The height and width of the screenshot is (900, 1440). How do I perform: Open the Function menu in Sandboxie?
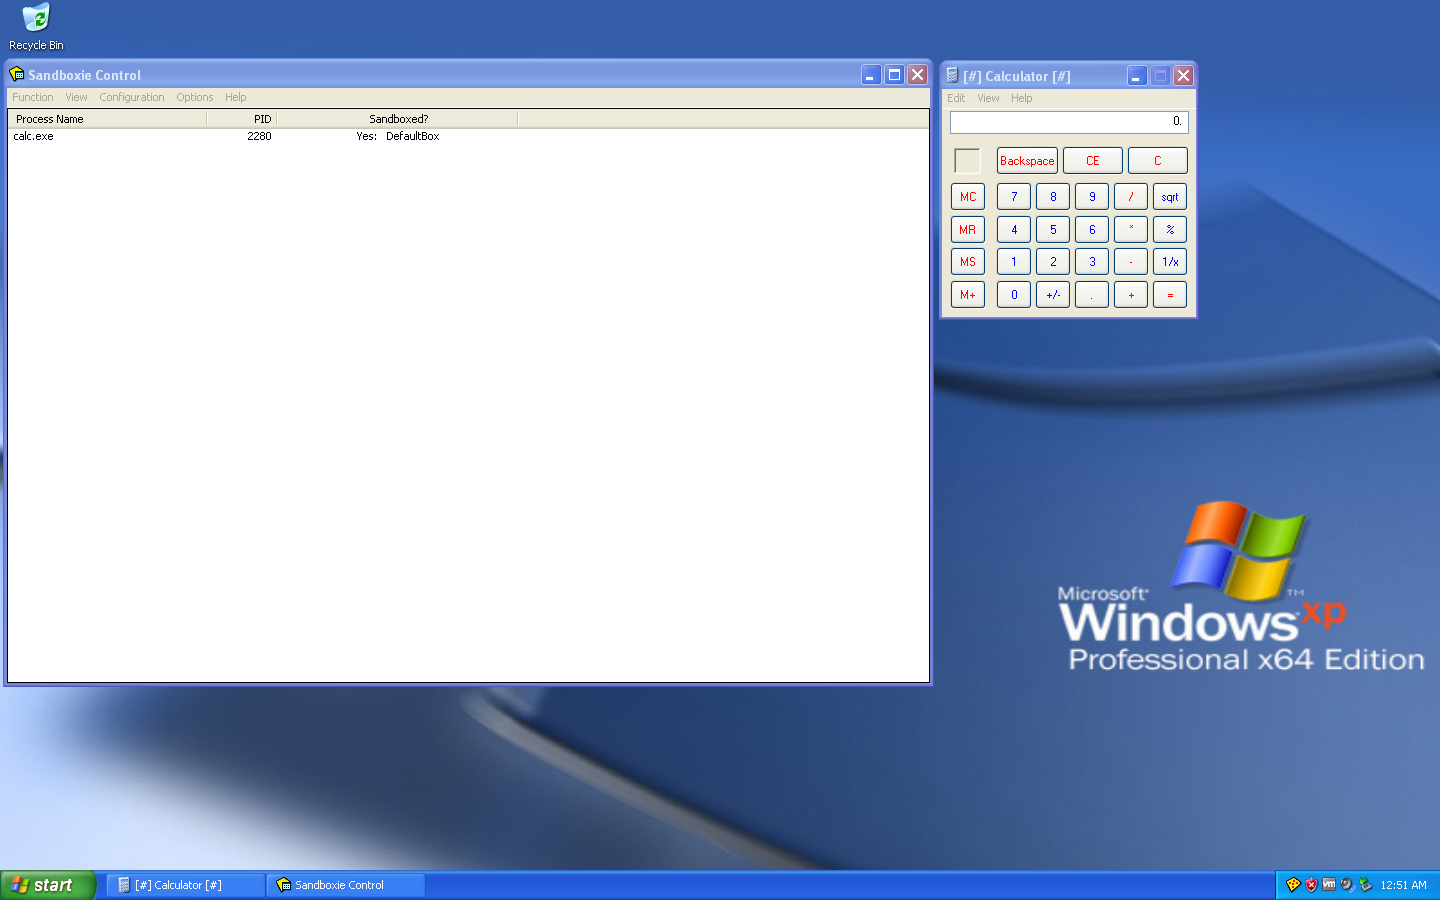tap(32, 98)
